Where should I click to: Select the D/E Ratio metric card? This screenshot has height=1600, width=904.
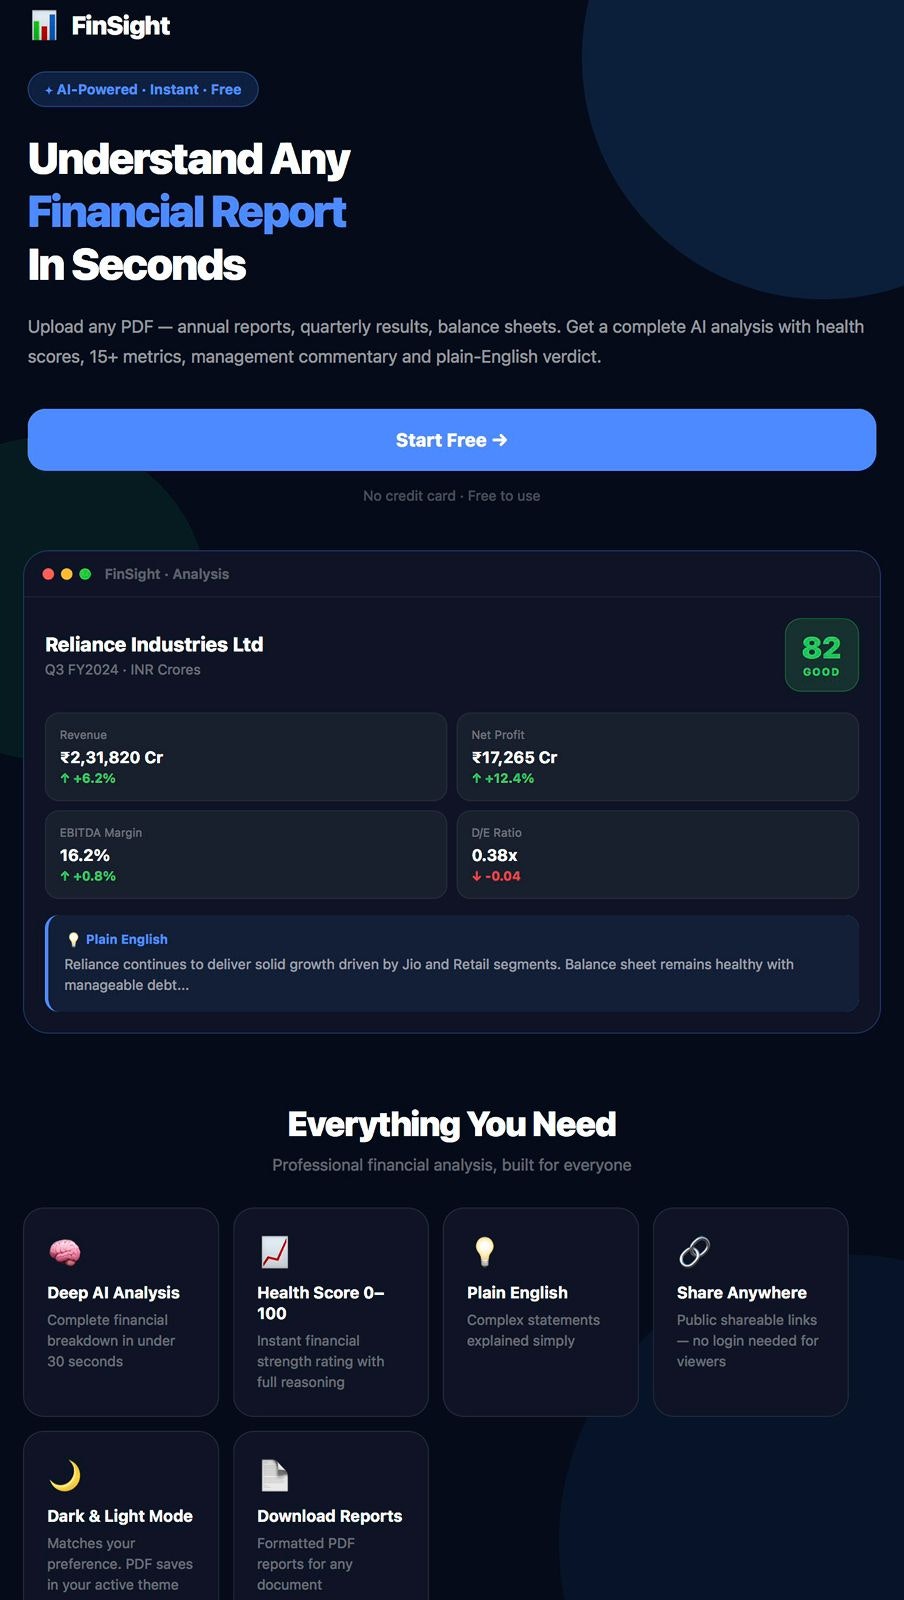[x=658, y=855]
